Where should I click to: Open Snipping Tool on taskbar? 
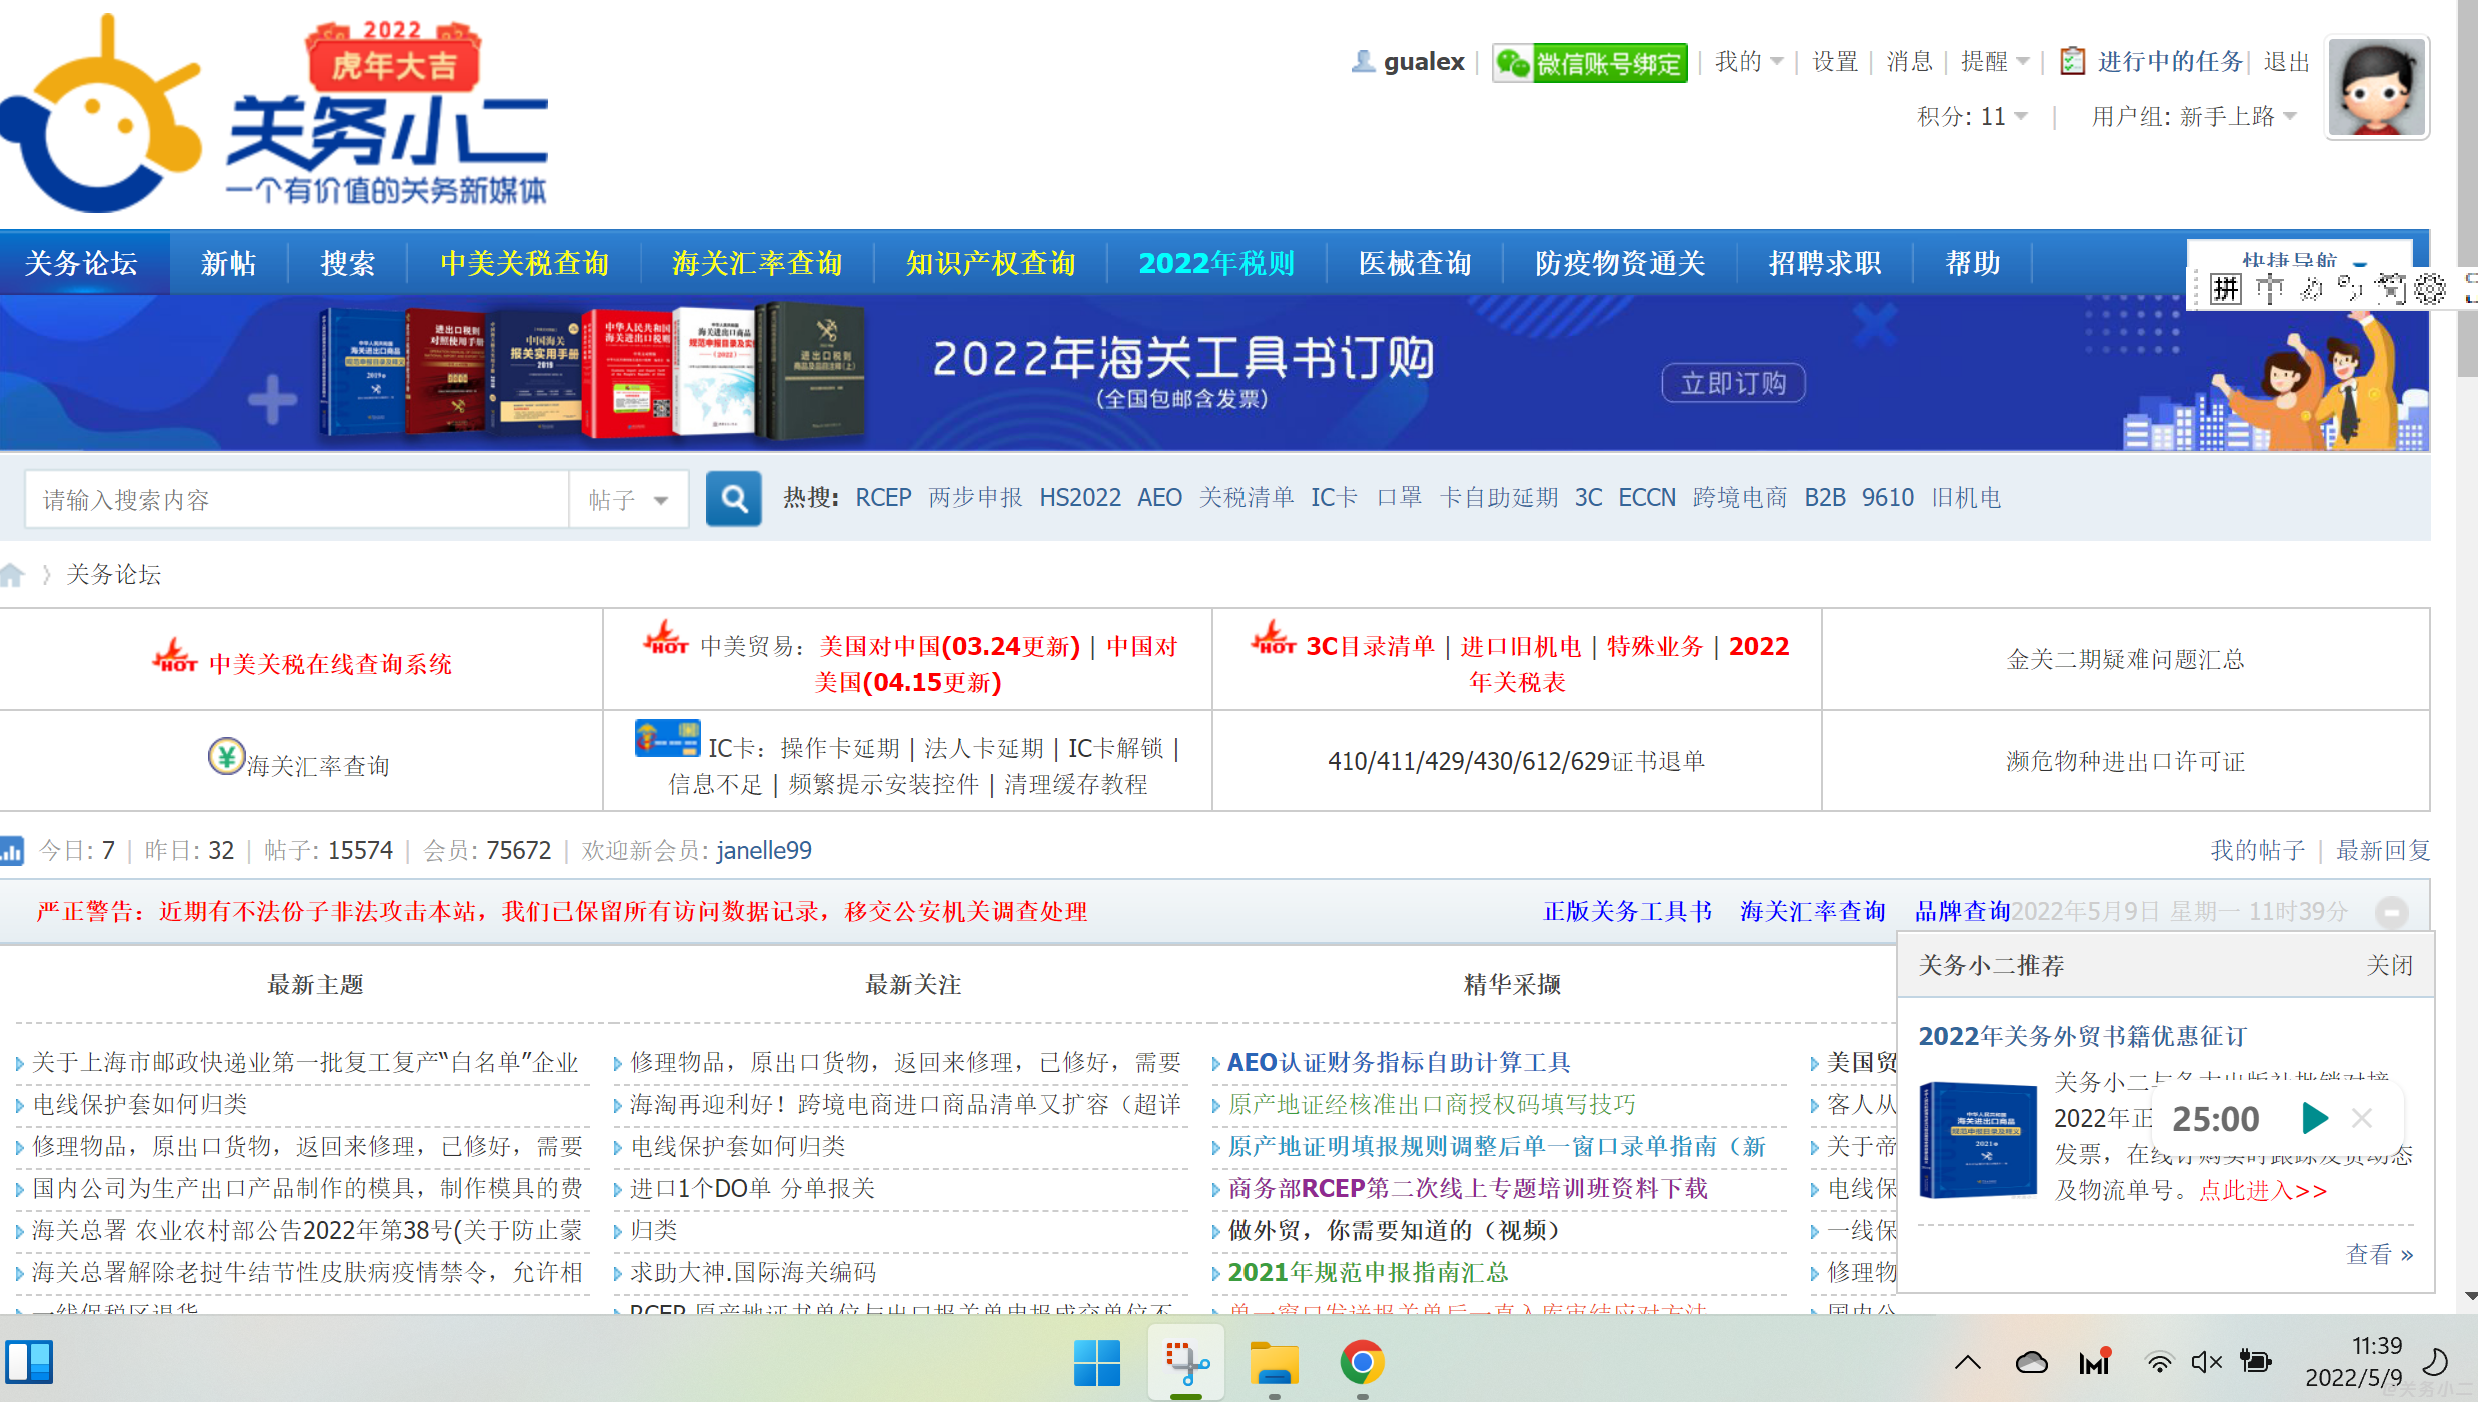pyautogui.click(x=1186, y=1362)
